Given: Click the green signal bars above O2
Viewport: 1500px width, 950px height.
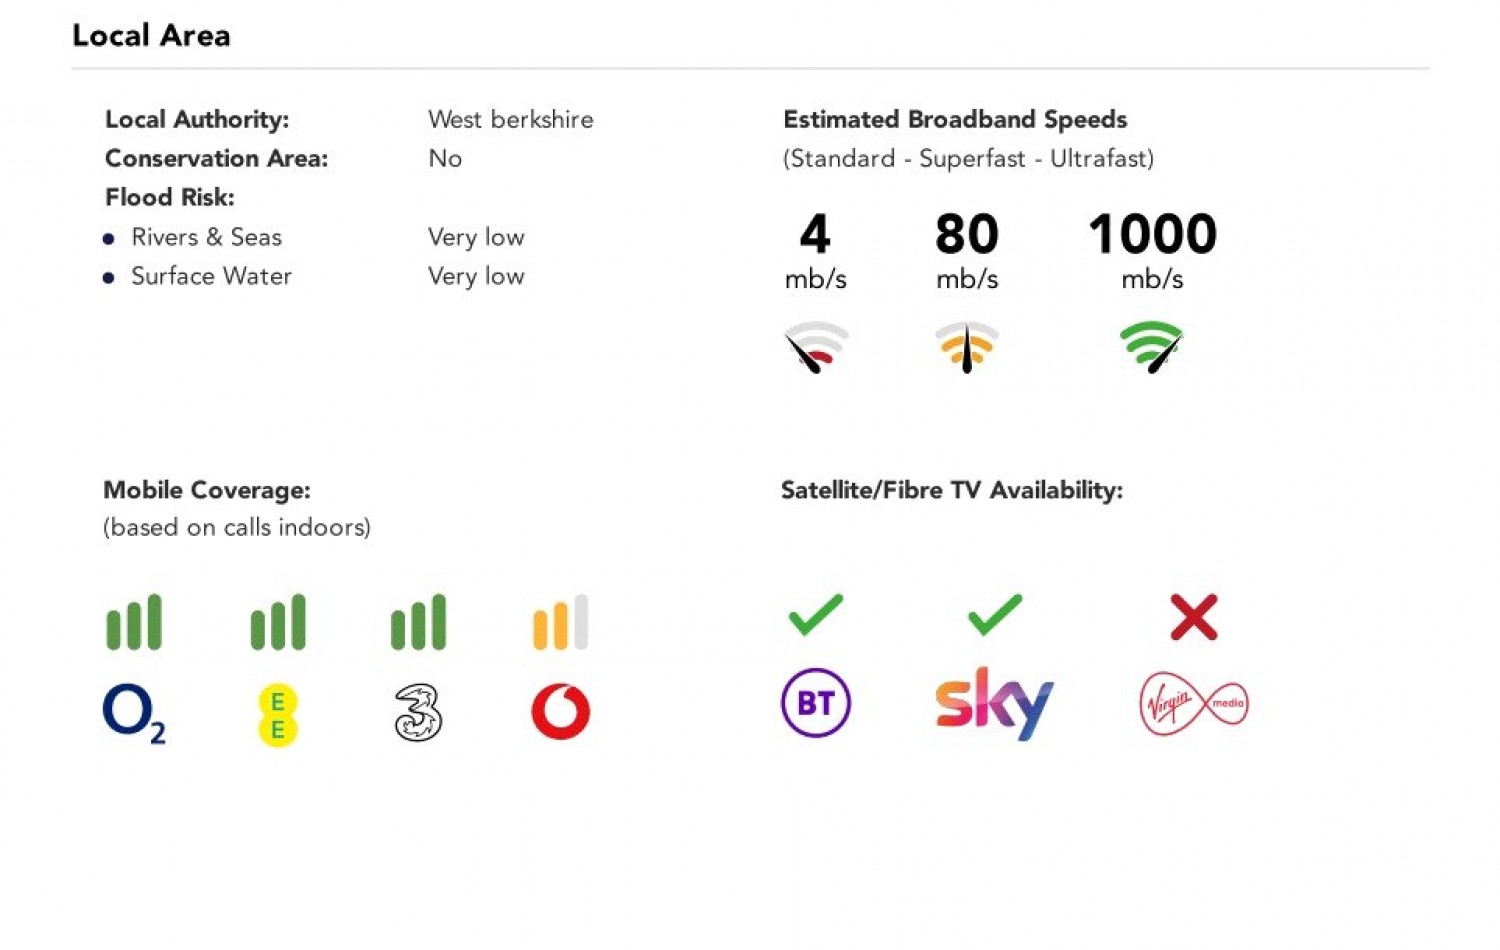Looking at the screenshot, I should [x=134, y=622].
